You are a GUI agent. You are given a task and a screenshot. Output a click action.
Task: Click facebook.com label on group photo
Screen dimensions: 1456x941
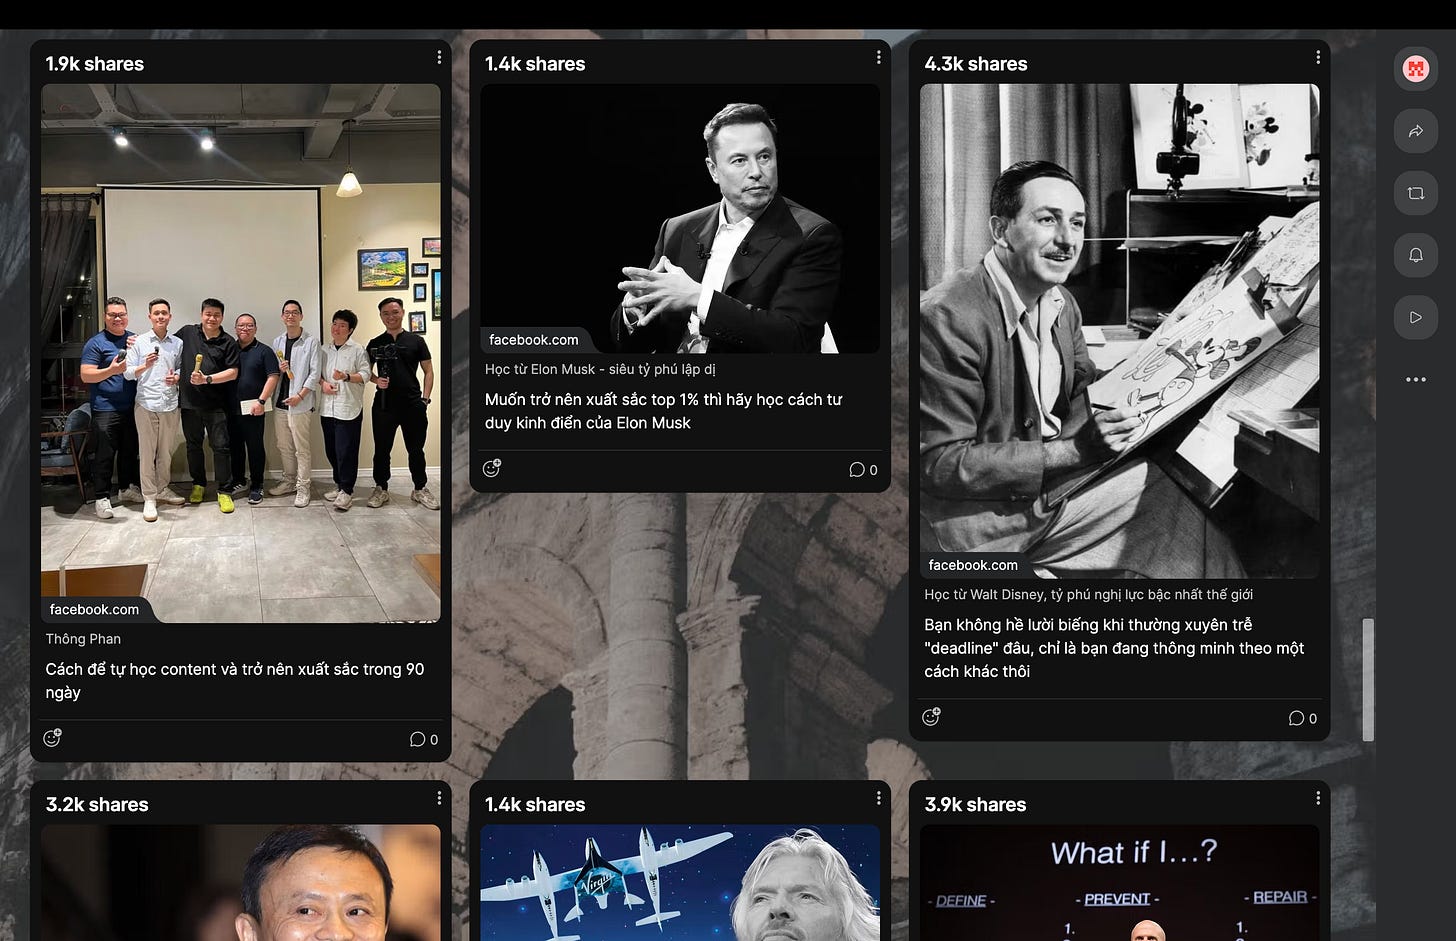94,609
